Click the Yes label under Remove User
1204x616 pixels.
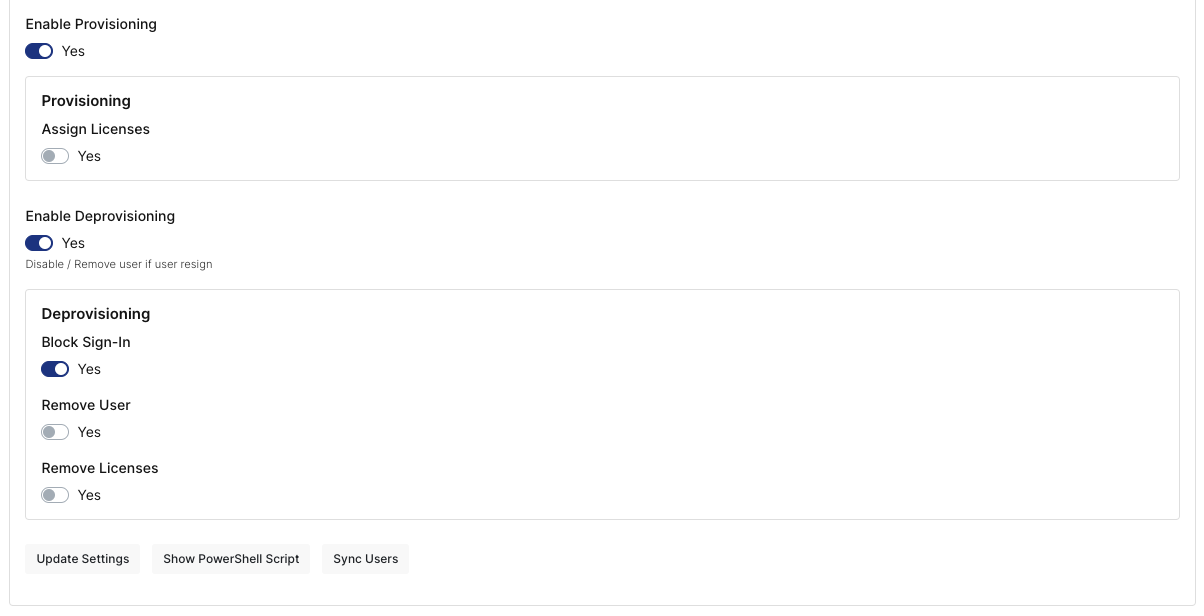(x=89, y=432)
